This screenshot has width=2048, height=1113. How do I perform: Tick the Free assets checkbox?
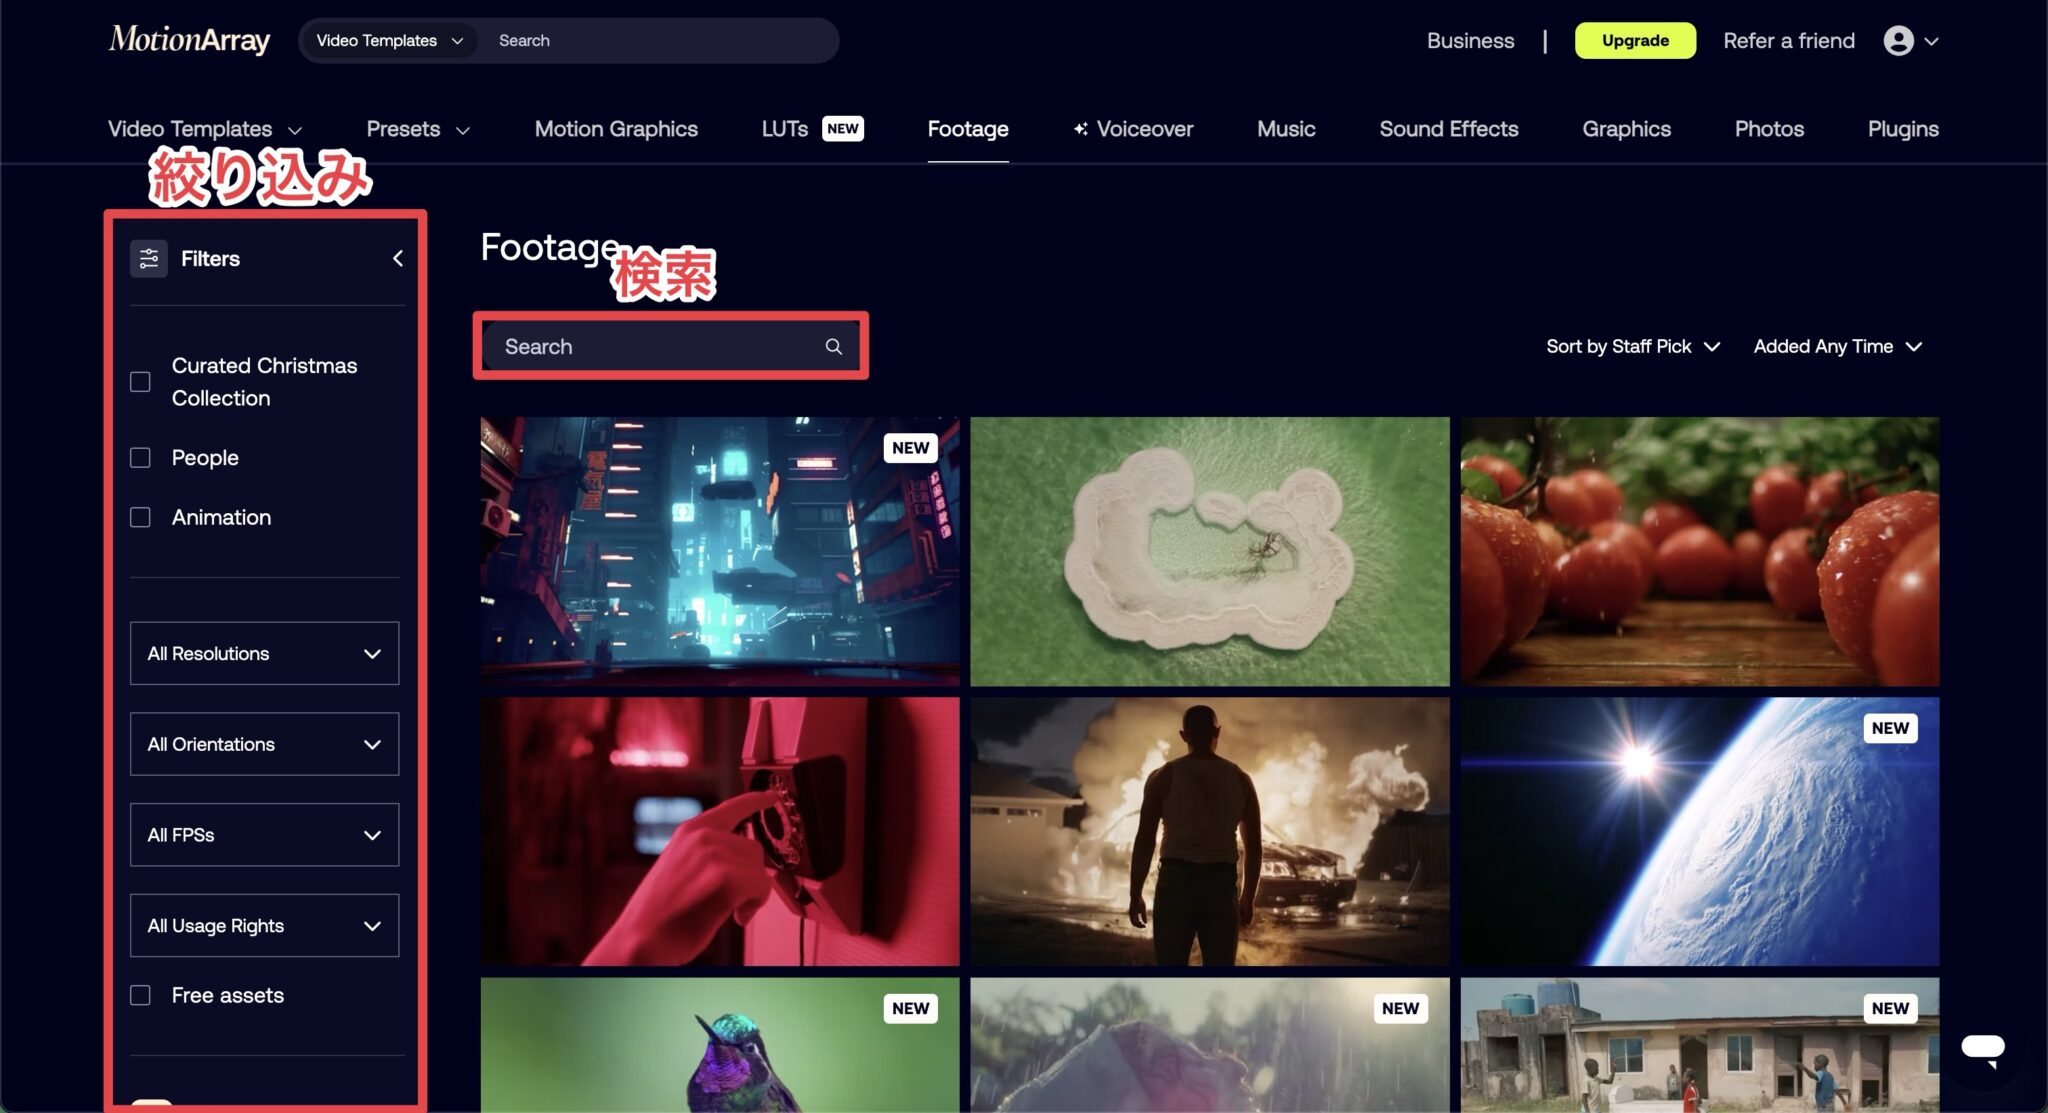click(x=141, y=996)
